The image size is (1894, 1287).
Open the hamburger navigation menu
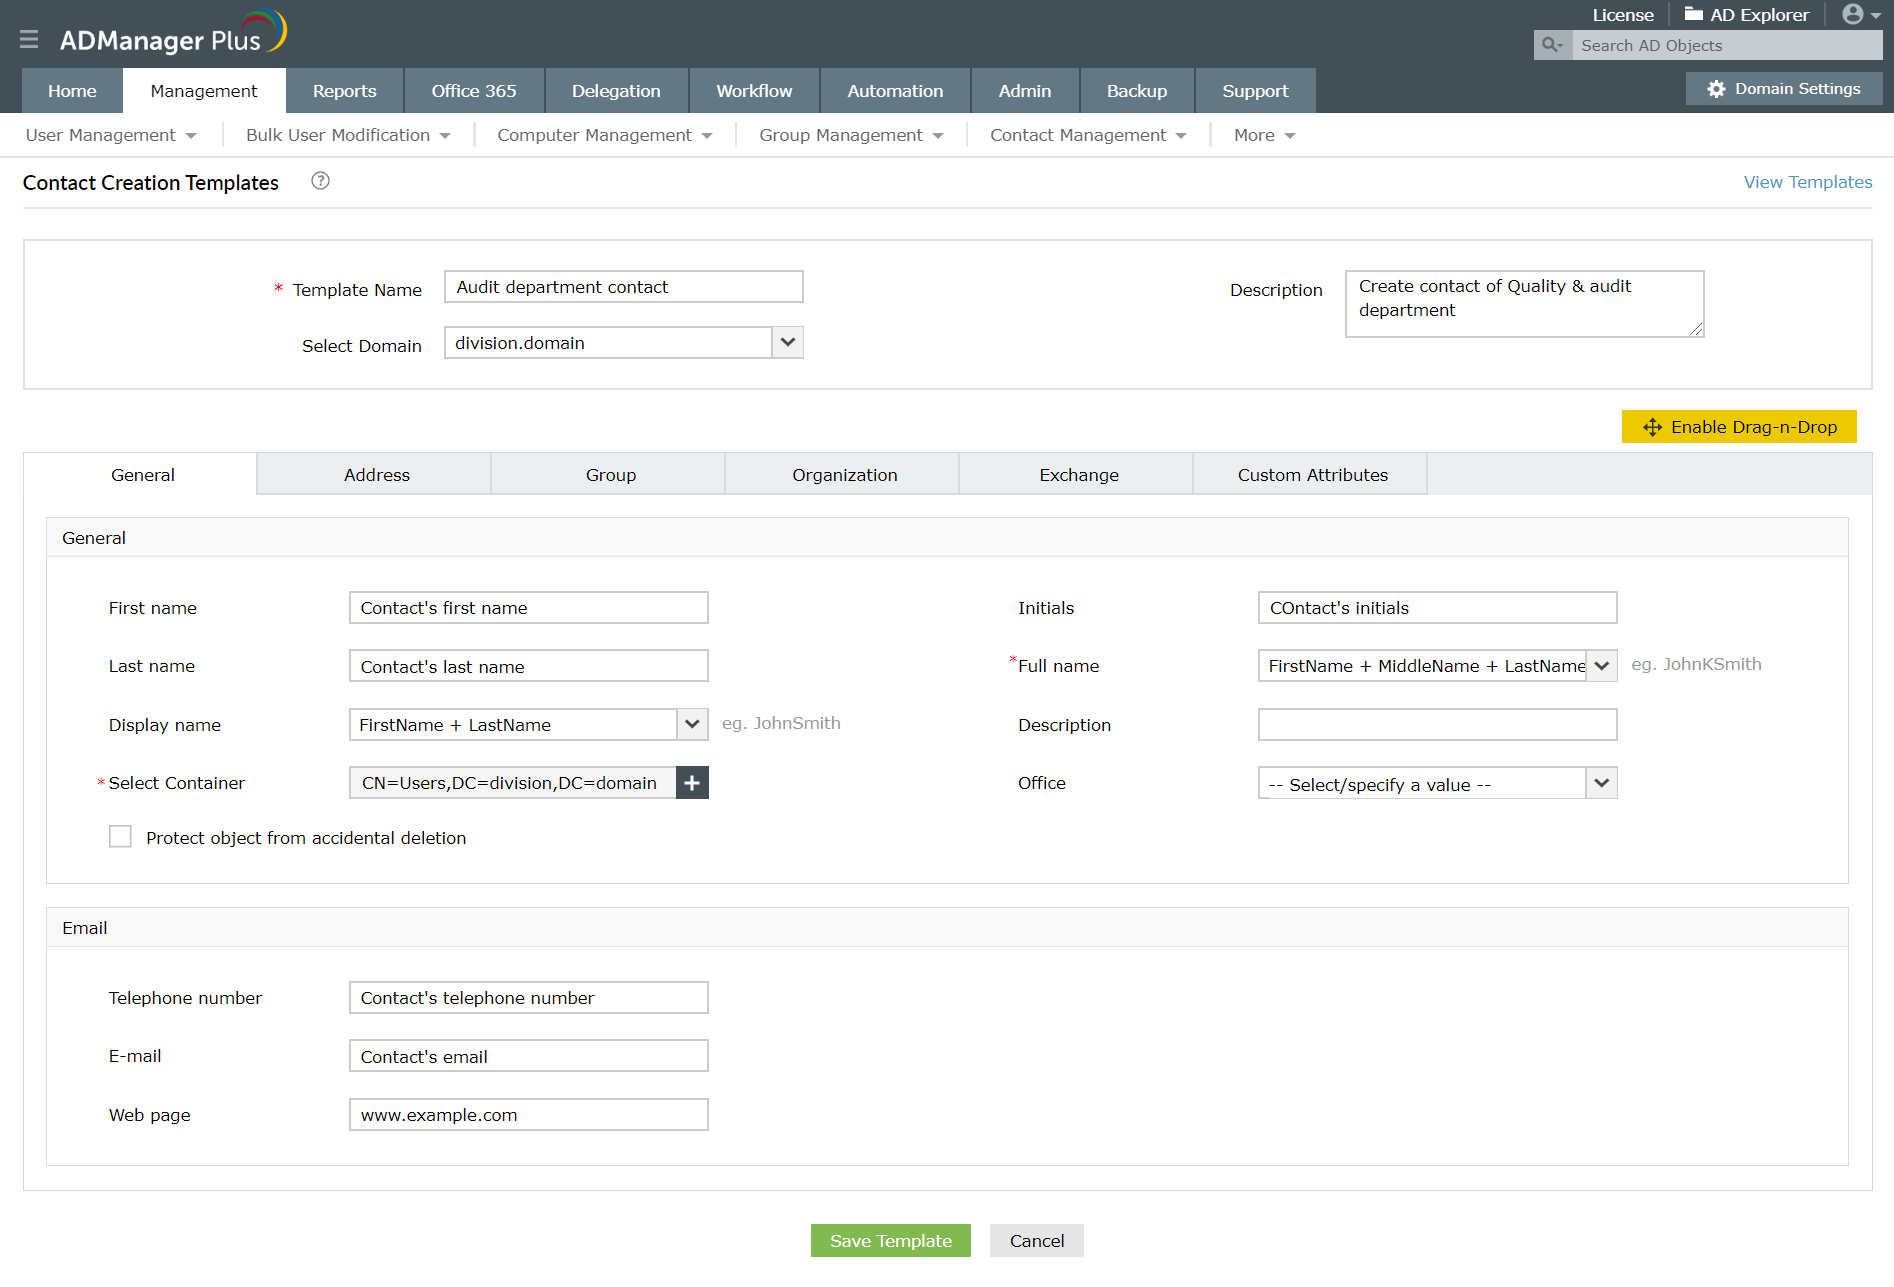(x=29, y=39)
